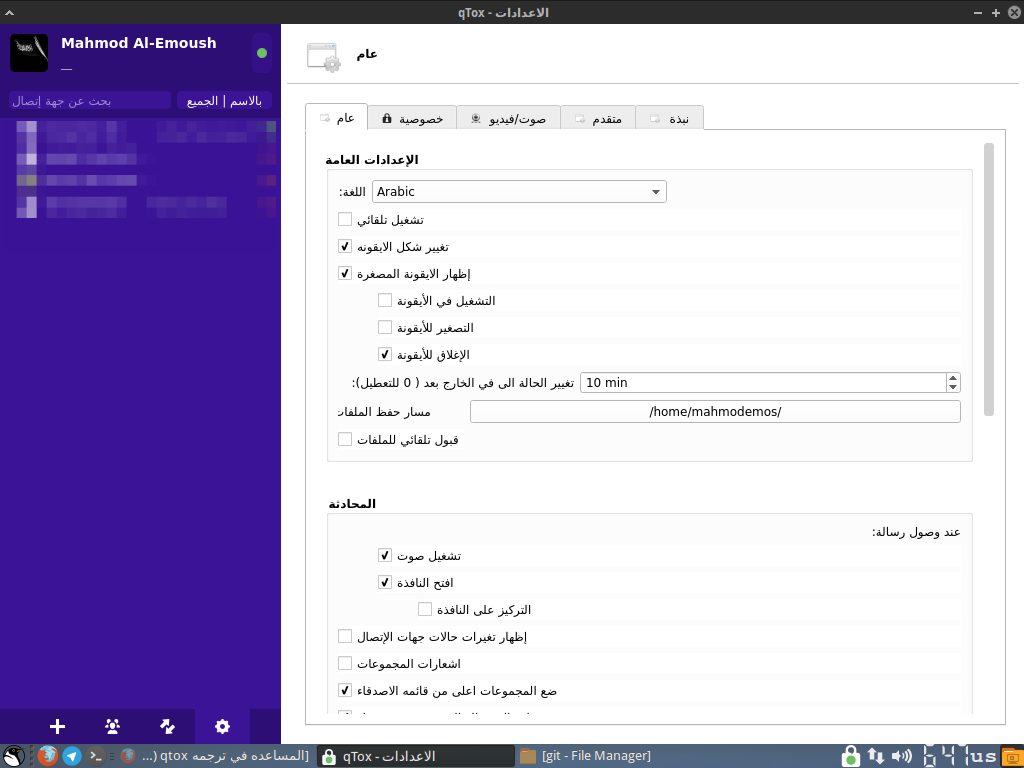Screen dimensions: 1024x768
Task: Click the volume icon in system tray
Action: [x=901, y=756]
